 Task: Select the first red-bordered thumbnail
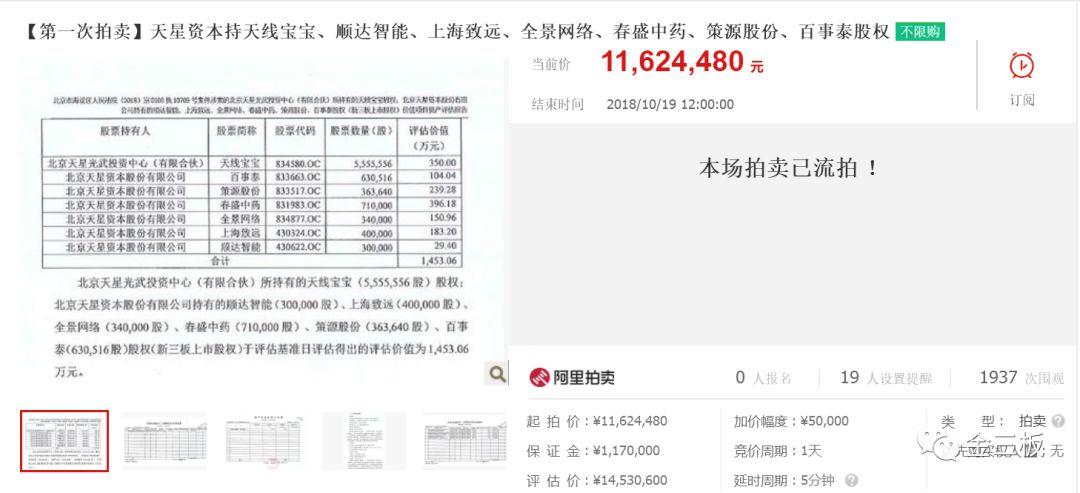[64, 441]
